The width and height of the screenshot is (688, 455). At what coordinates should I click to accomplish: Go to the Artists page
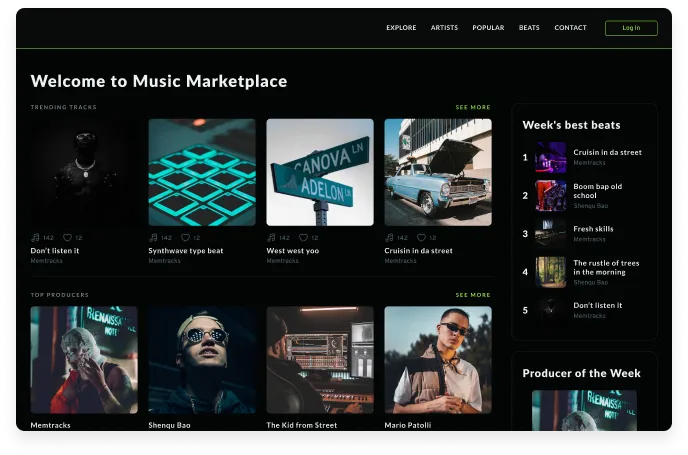[444, 28]
